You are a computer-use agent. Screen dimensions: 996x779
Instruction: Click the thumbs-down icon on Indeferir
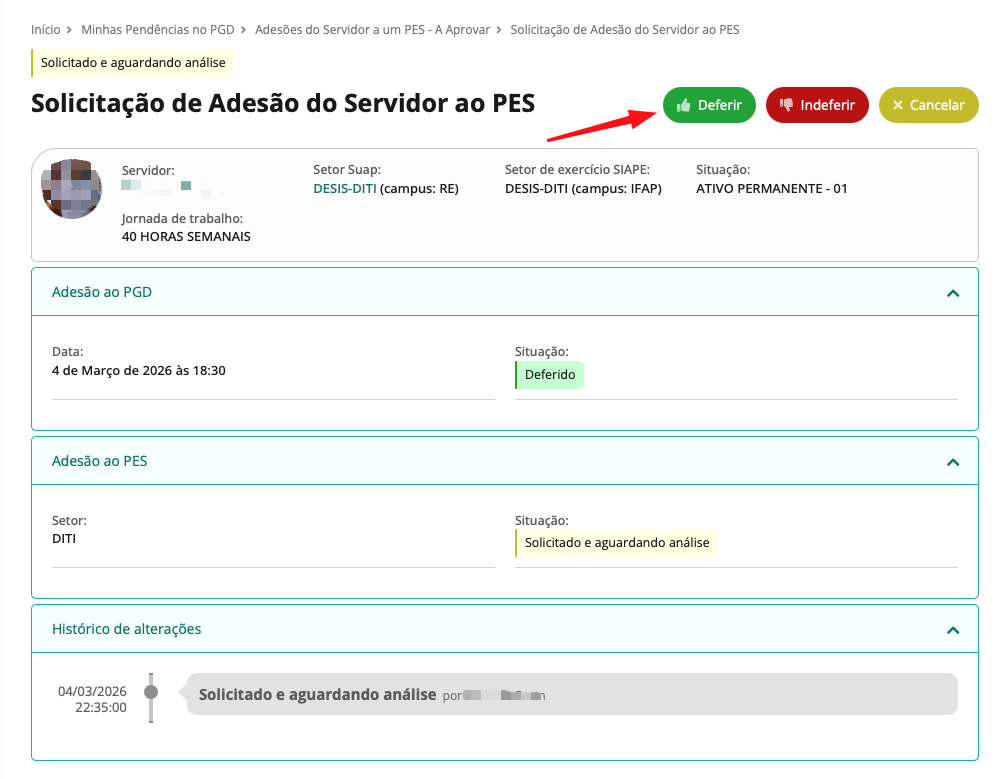coord(786,105)
